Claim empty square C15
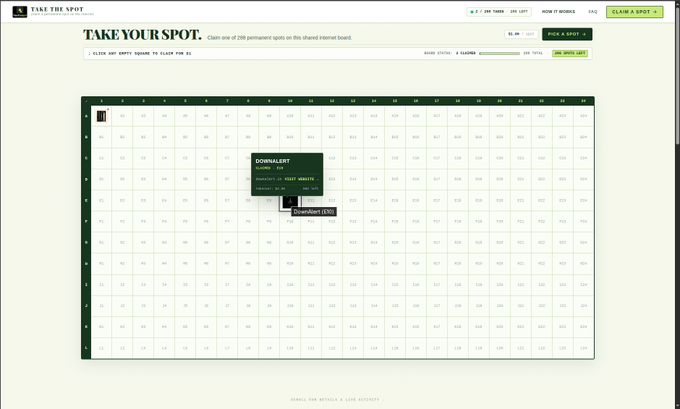 point(395,158)
